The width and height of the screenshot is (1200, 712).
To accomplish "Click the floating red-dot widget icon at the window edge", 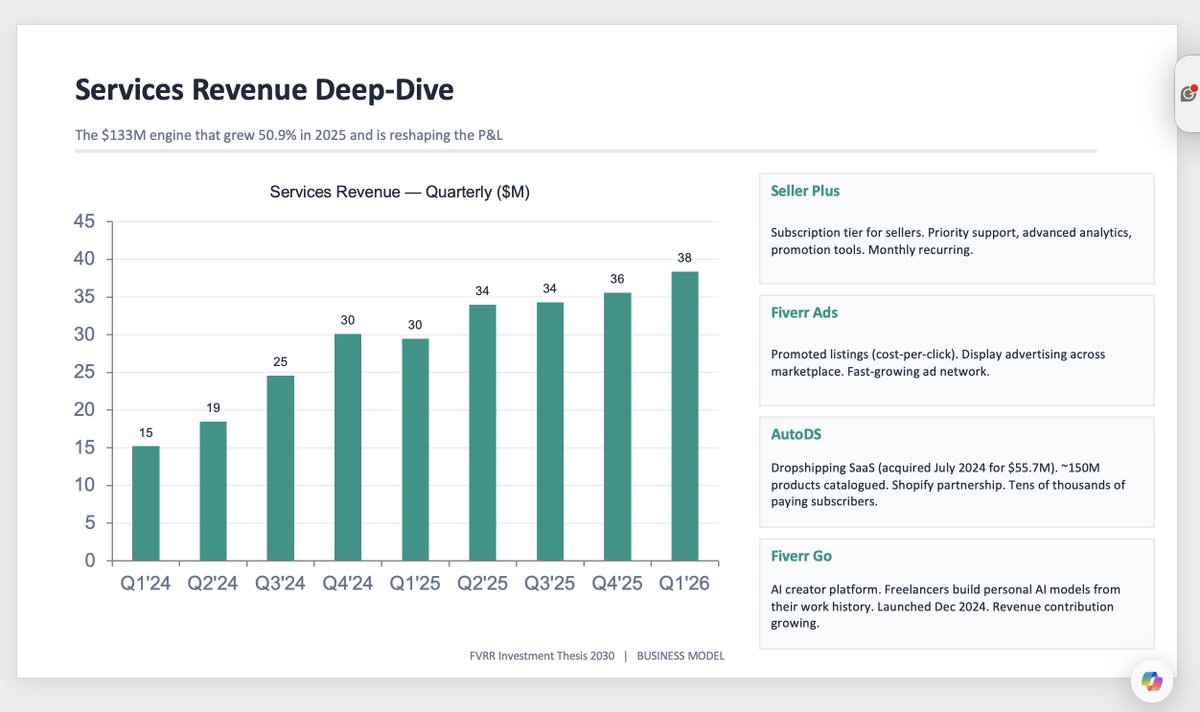I will (1188, 93).
